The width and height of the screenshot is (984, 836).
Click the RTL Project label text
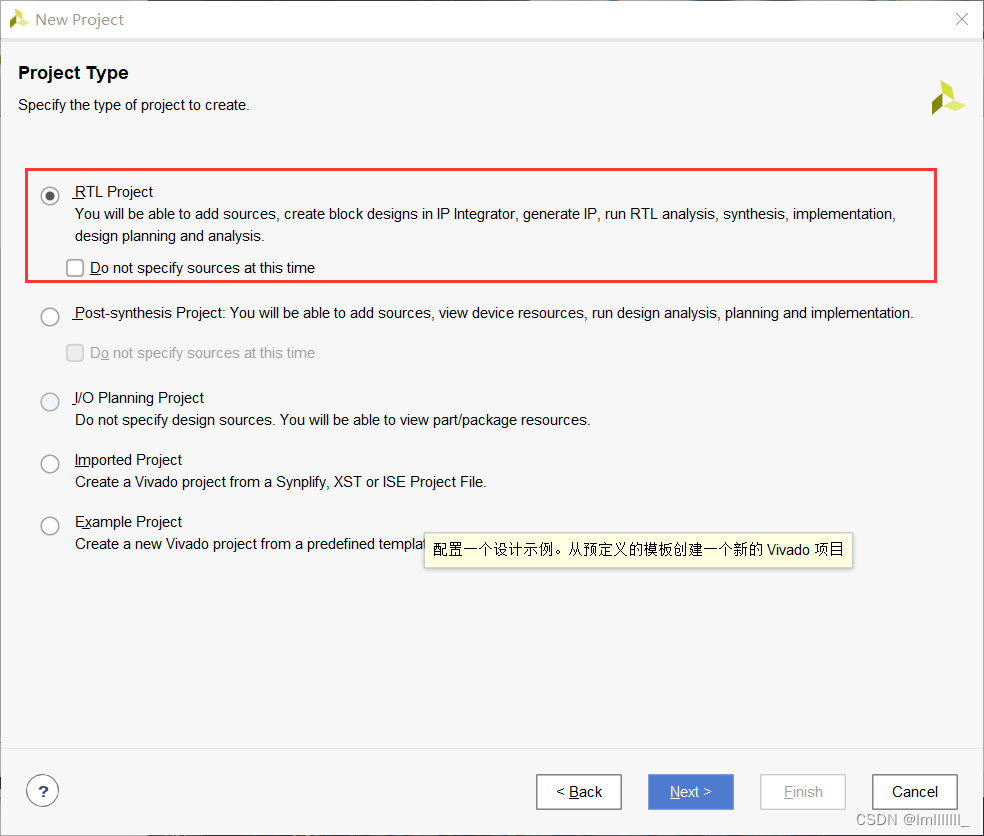[x=114, y=192]
